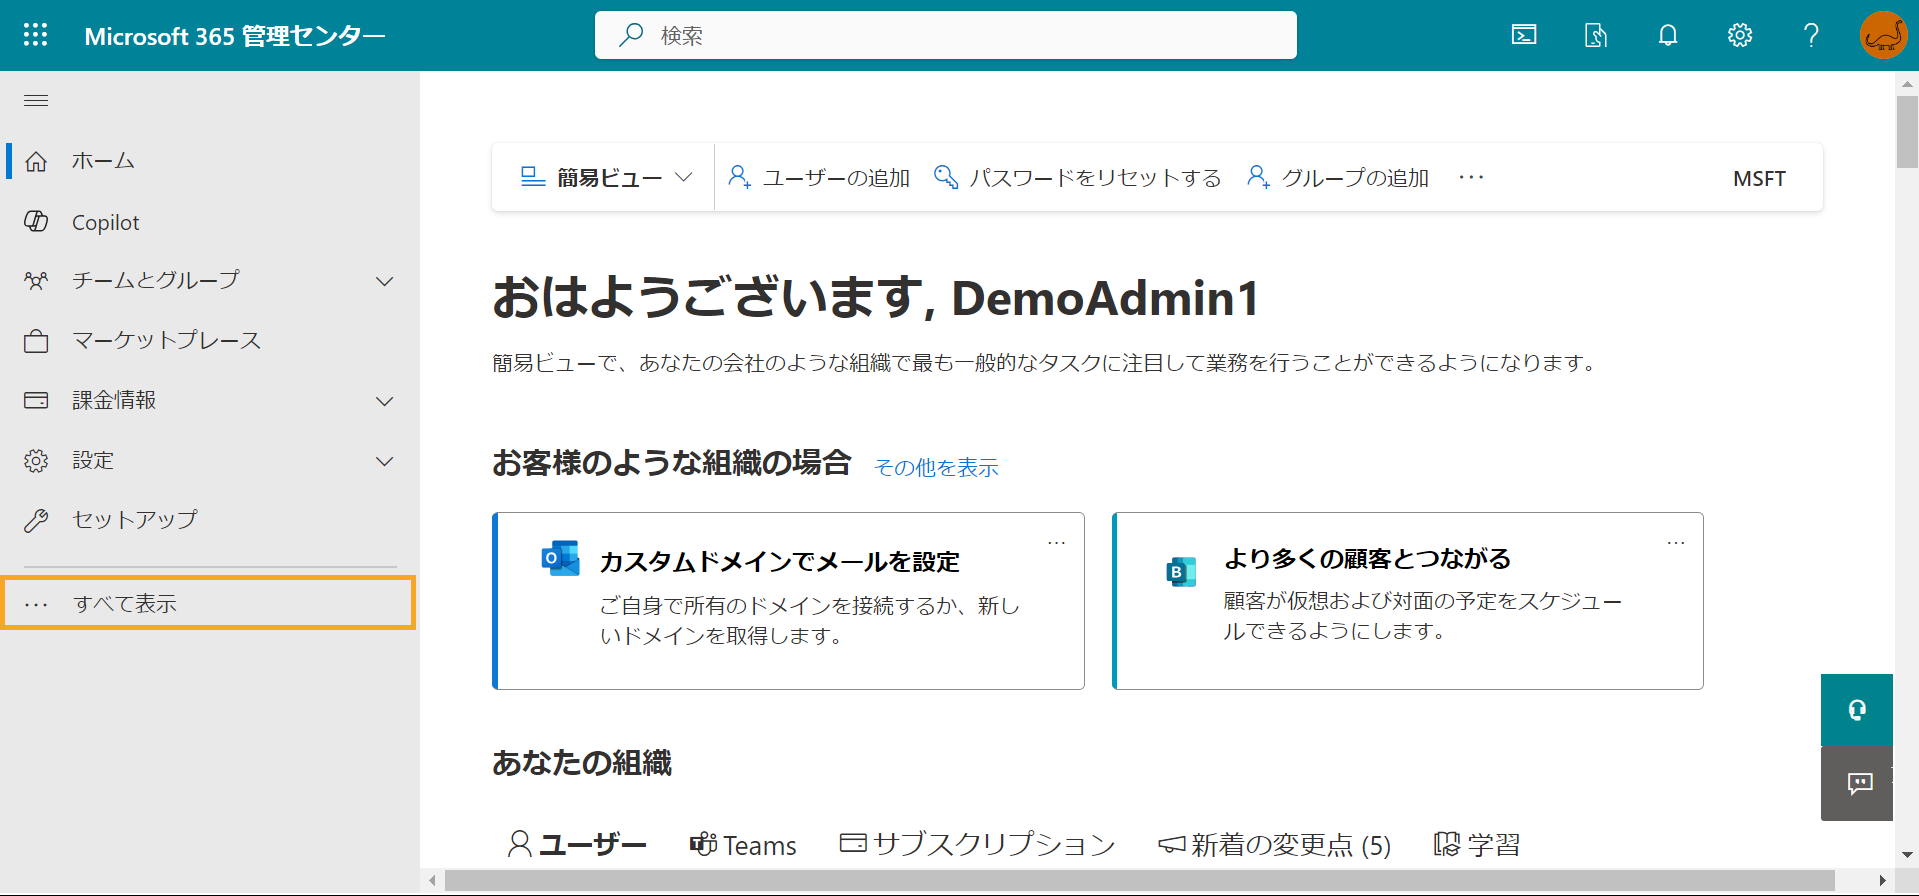The width and height of the screenshot is (1919, 896).
Task: Click すべて表示 in navigation
Action: [x=208, y=603]
